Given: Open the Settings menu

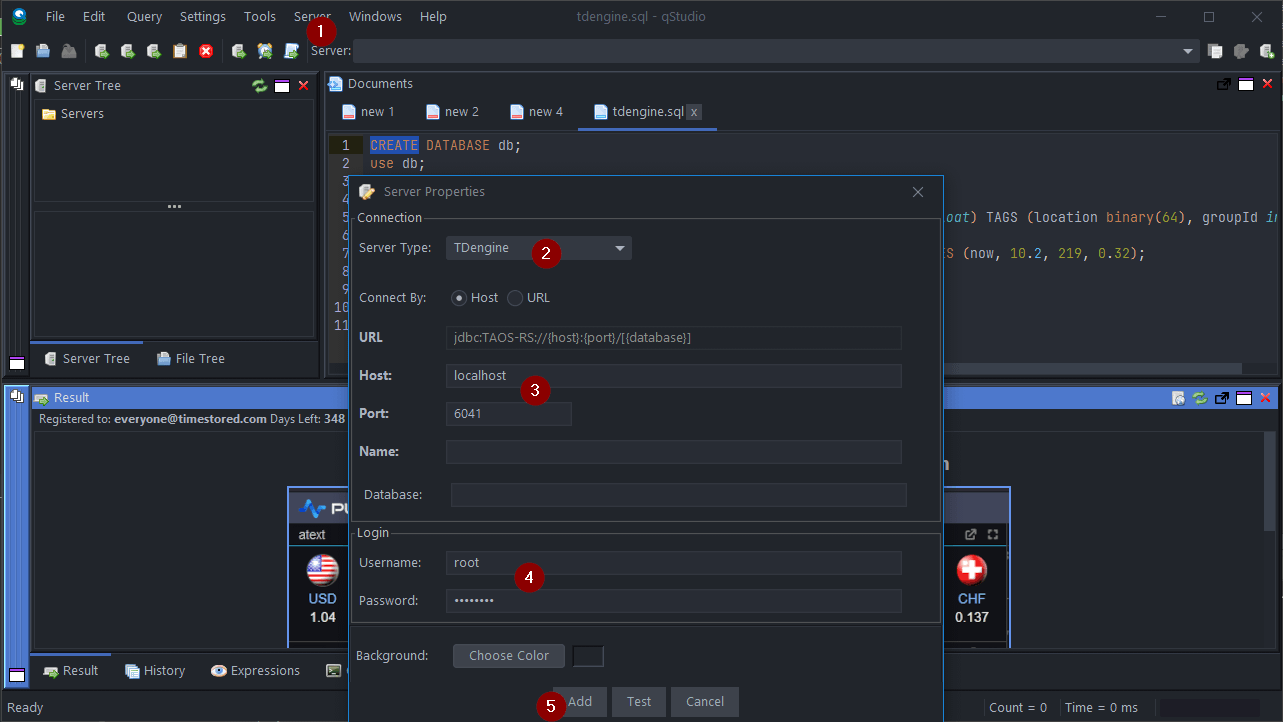Looking at the screenshot, I should [x=203, y=17].
